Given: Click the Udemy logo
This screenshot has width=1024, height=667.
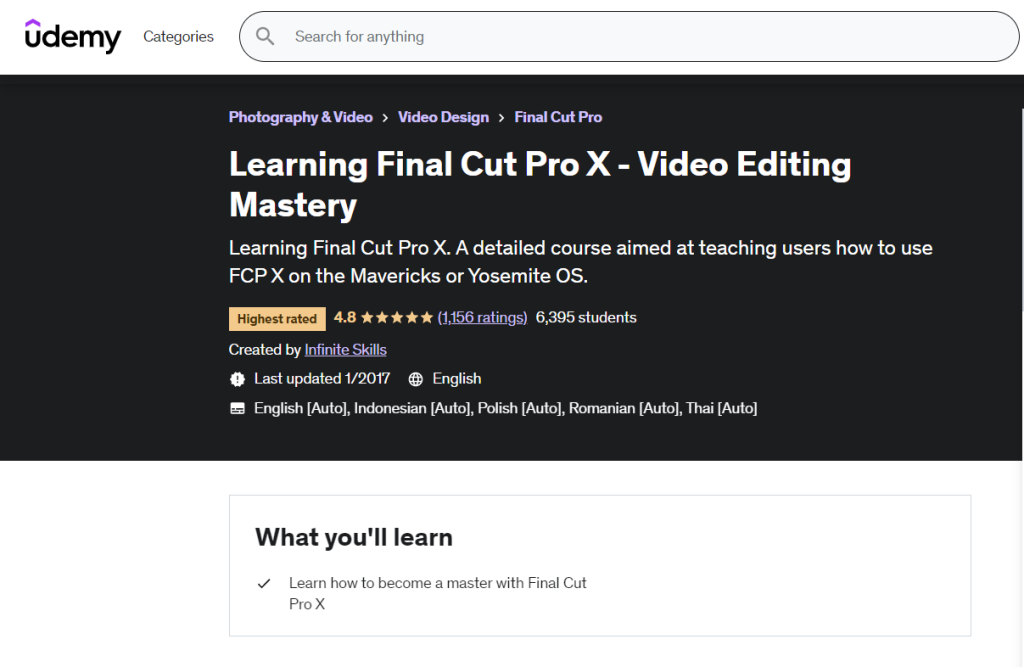Looking at the screenshot, I should (x=72, y=36).
